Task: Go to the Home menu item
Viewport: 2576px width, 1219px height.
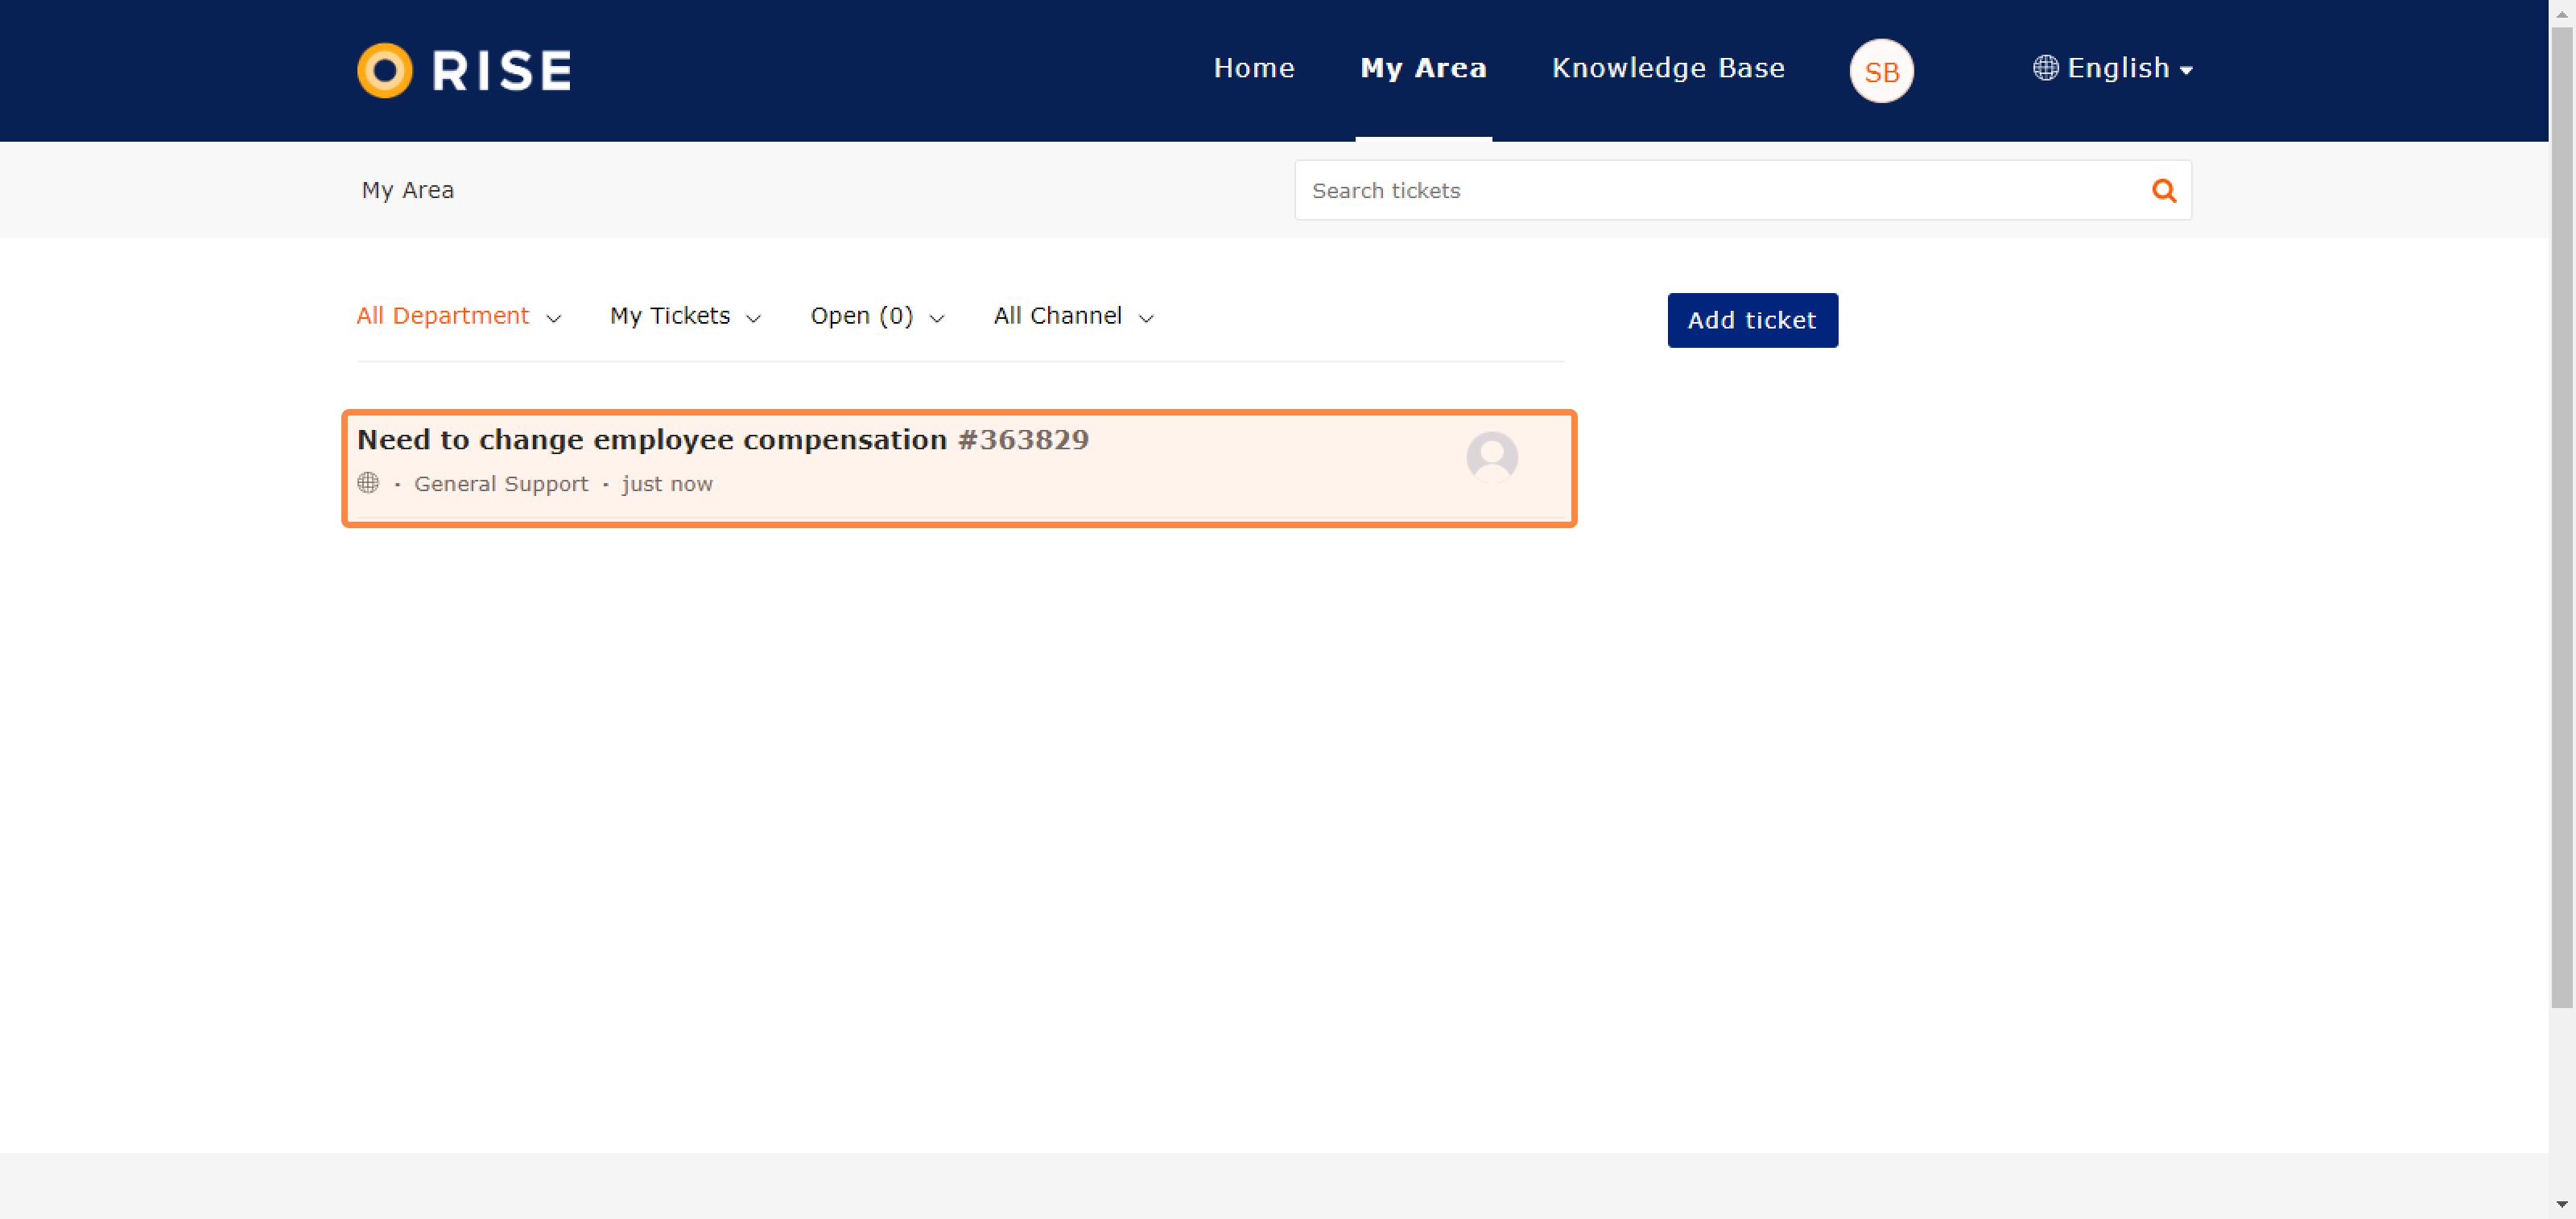Action: tap(1253, 68)
